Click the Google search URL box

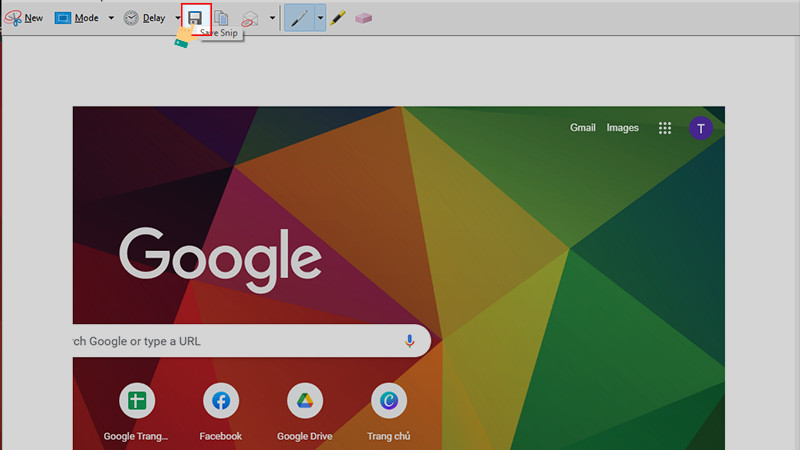tap(252, 341)
